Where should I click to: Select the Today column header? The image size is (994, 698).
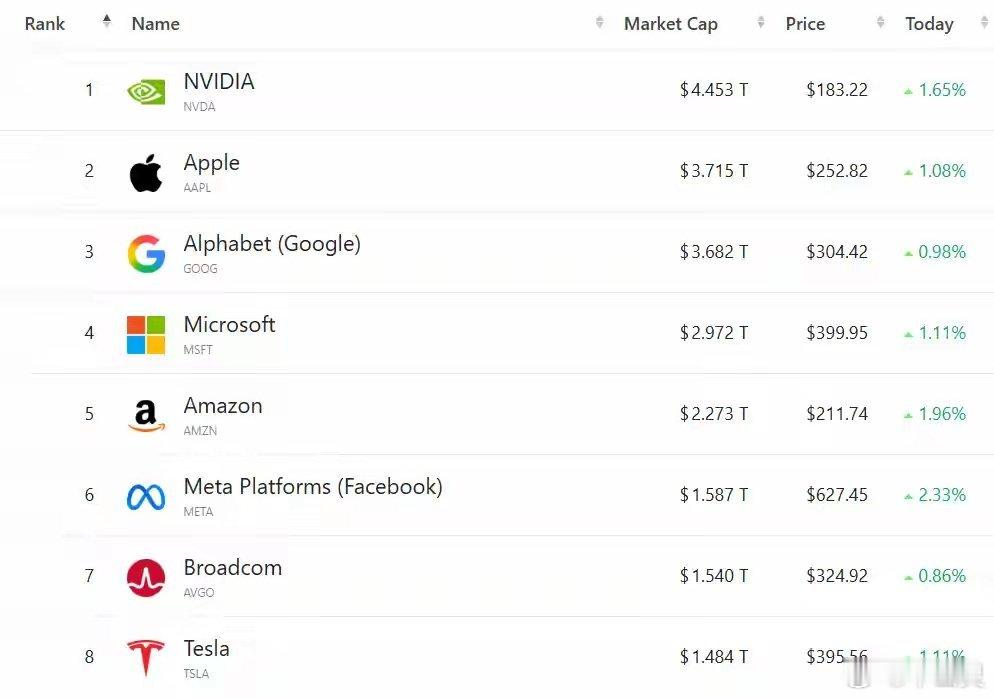pos(929,24)
